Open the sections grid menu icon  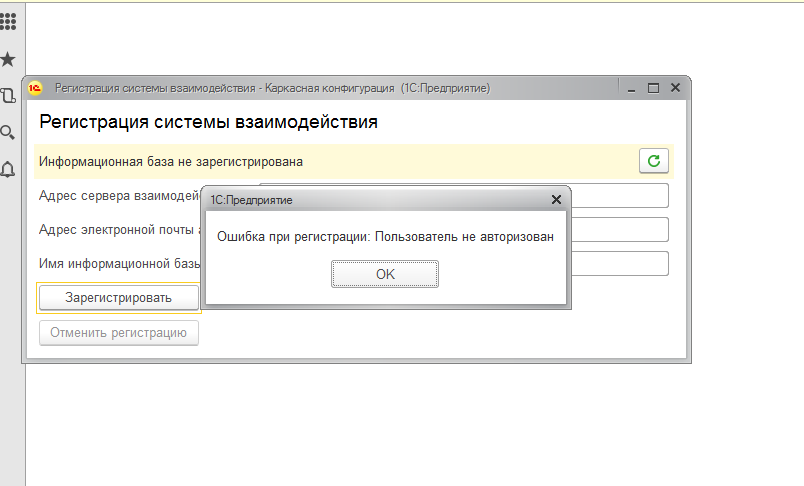click(x=8, y=22)
